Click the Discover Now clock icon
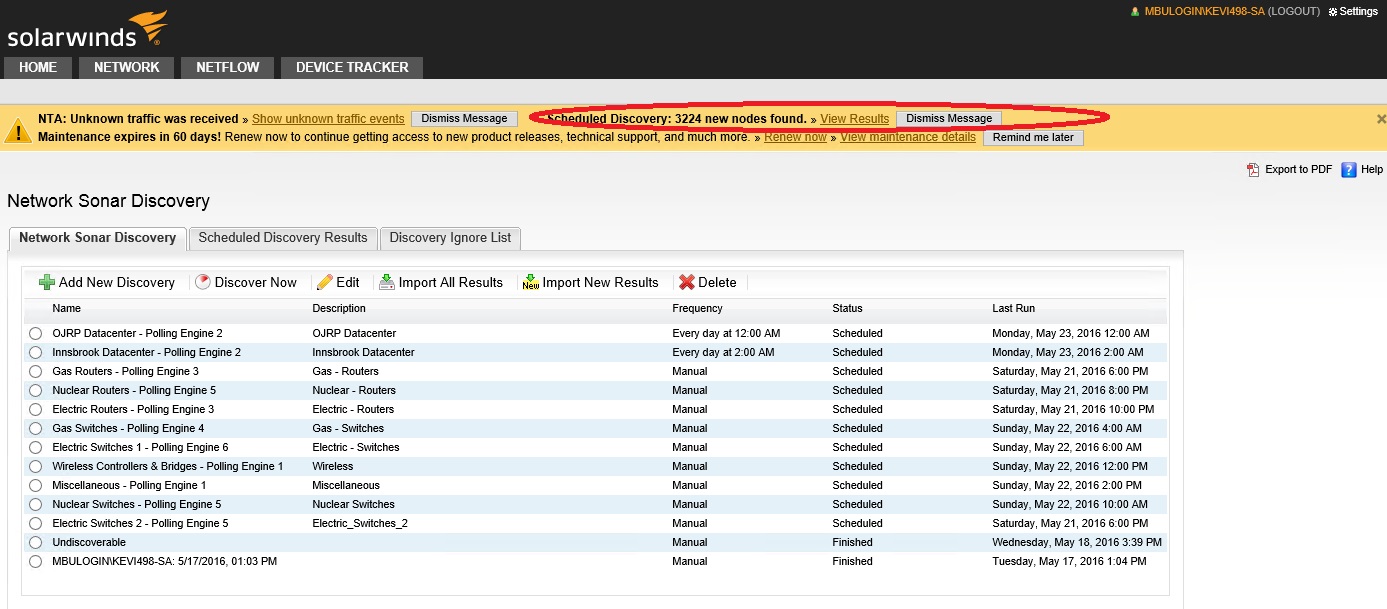 coord(203,283)
